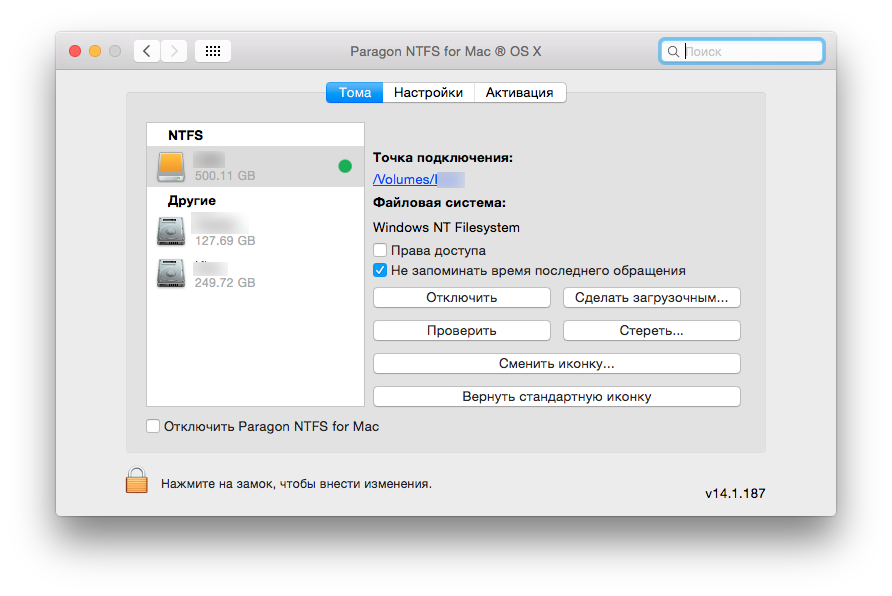Click the green mounted status dot
The width and height of the screenshot is (892, 596).
345,167
